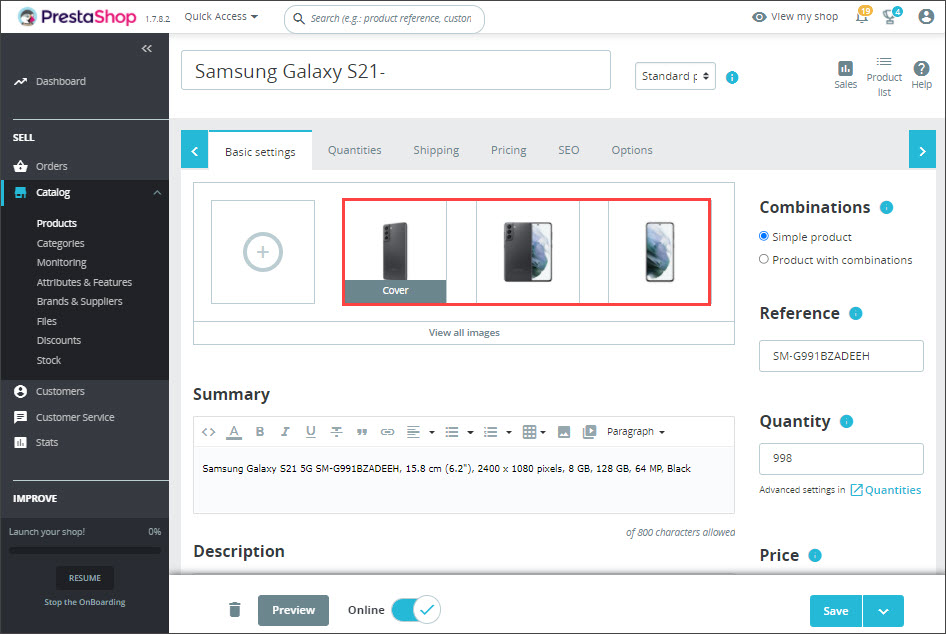
Task: Select Product with combinations radio option
Action: (764, 259)
